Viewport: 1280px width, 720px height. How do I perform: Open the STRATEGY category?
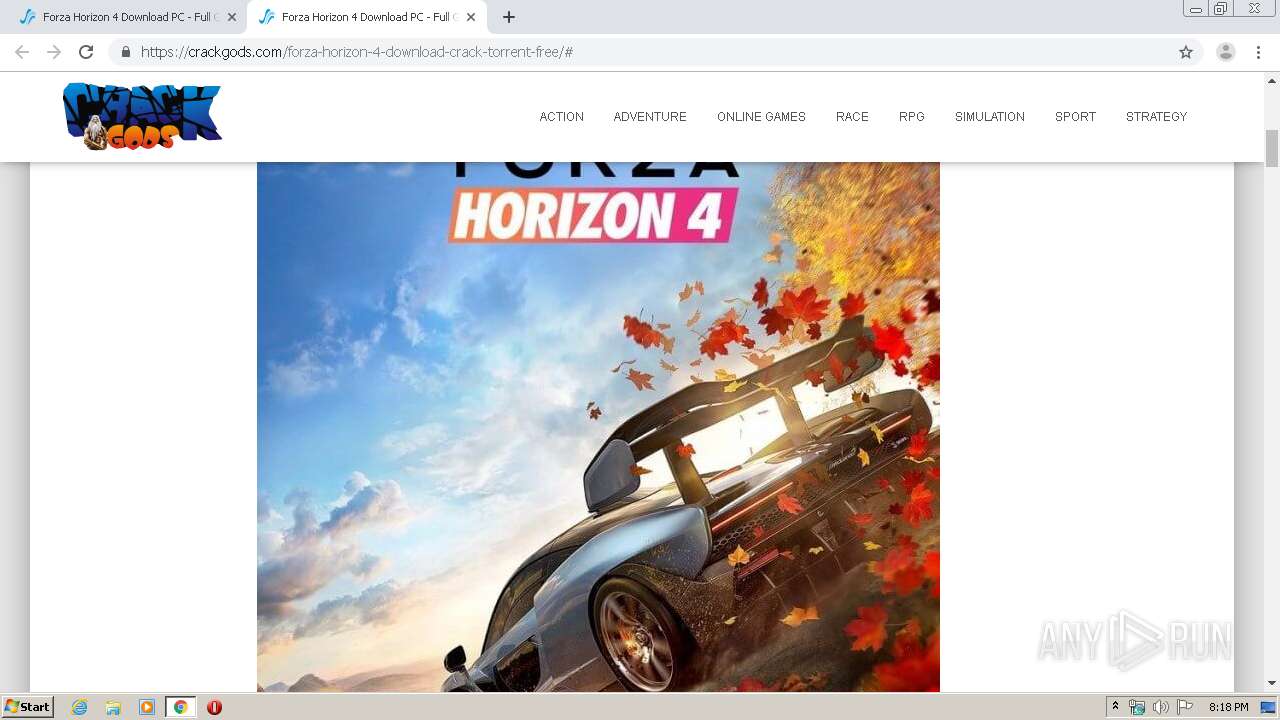point(1157,117)
